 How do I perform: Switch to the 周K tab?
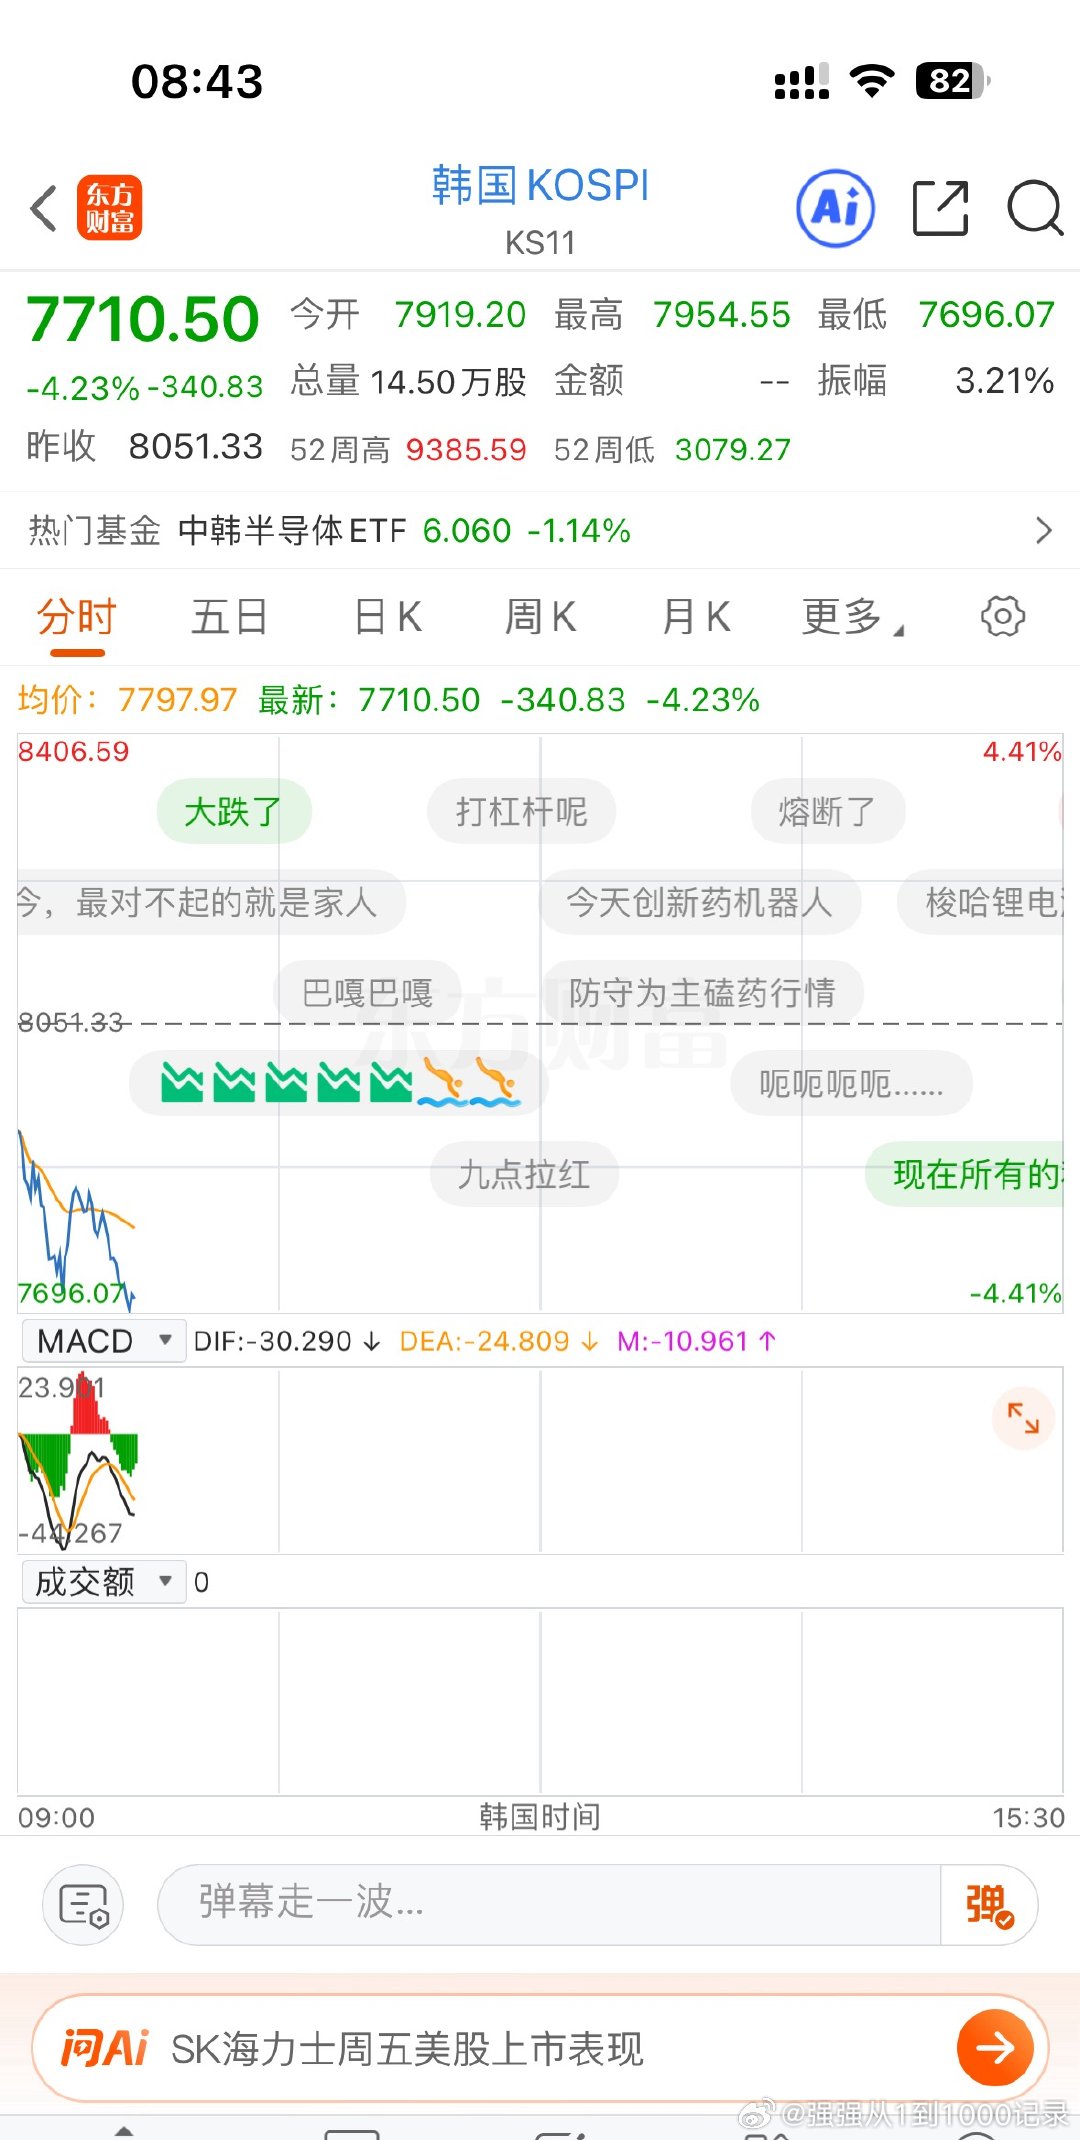coord(540,616)
